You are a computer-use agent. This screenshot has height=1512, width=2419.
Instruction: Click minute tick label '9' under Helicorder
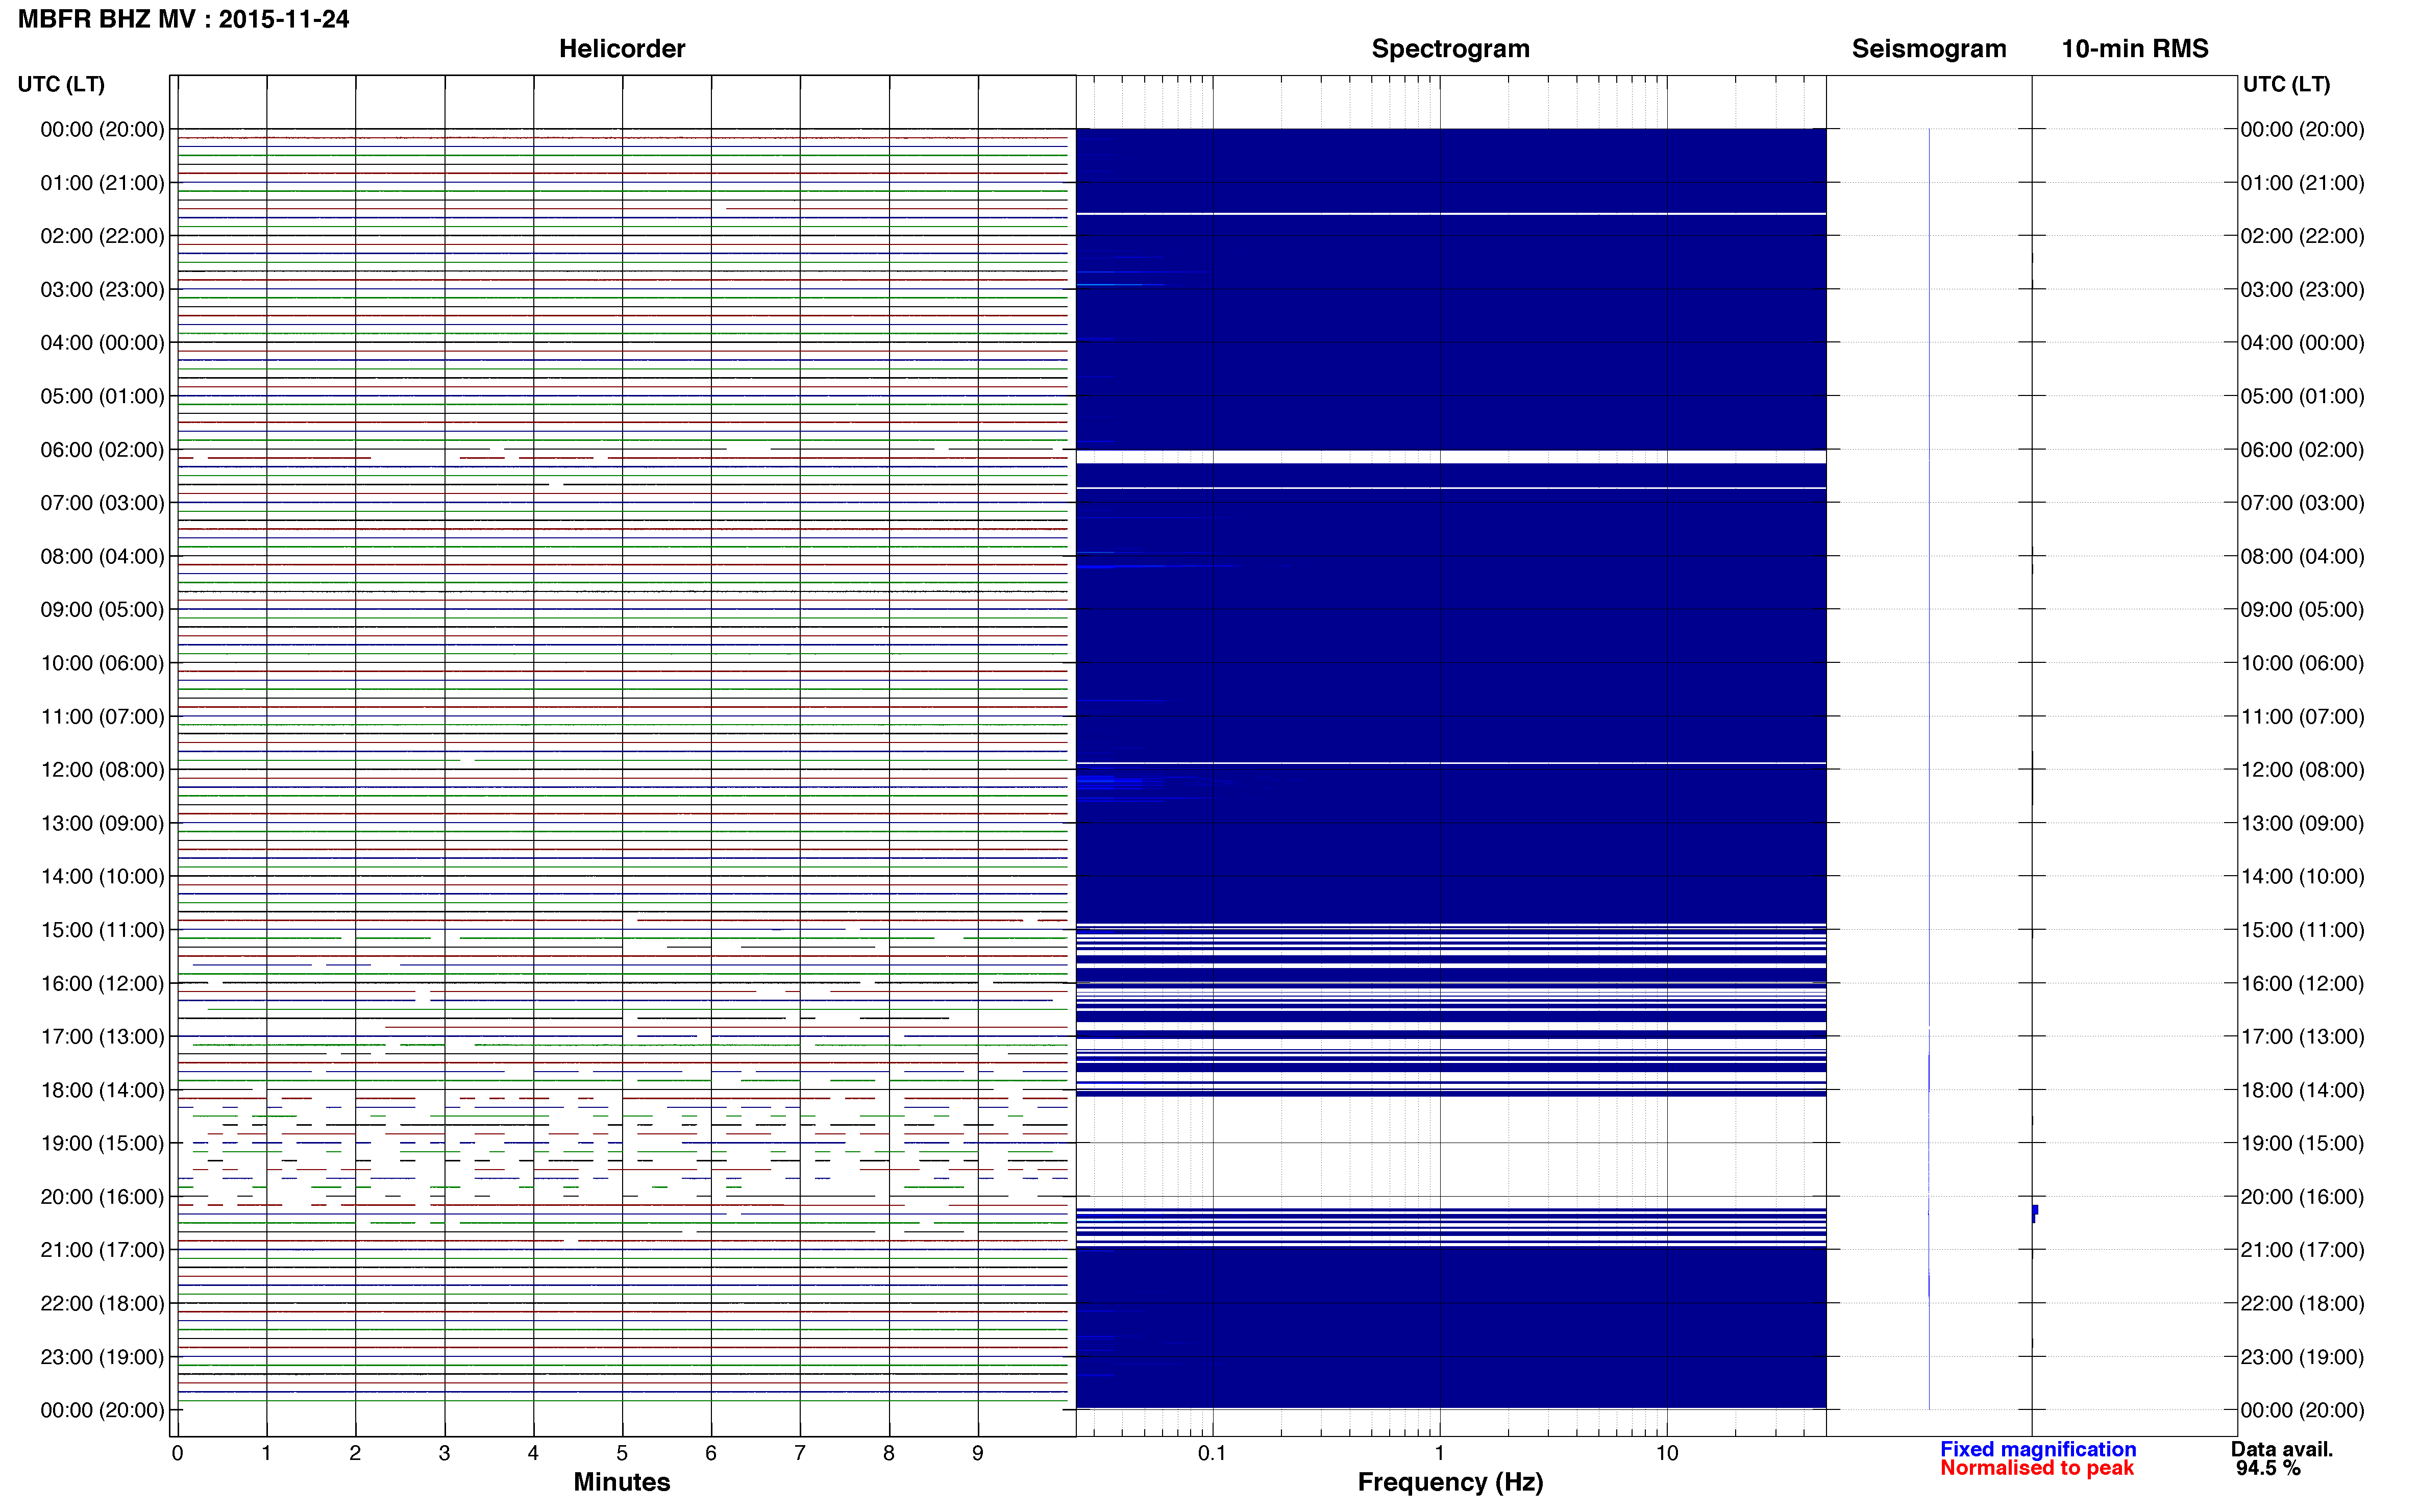(978, 1454)
